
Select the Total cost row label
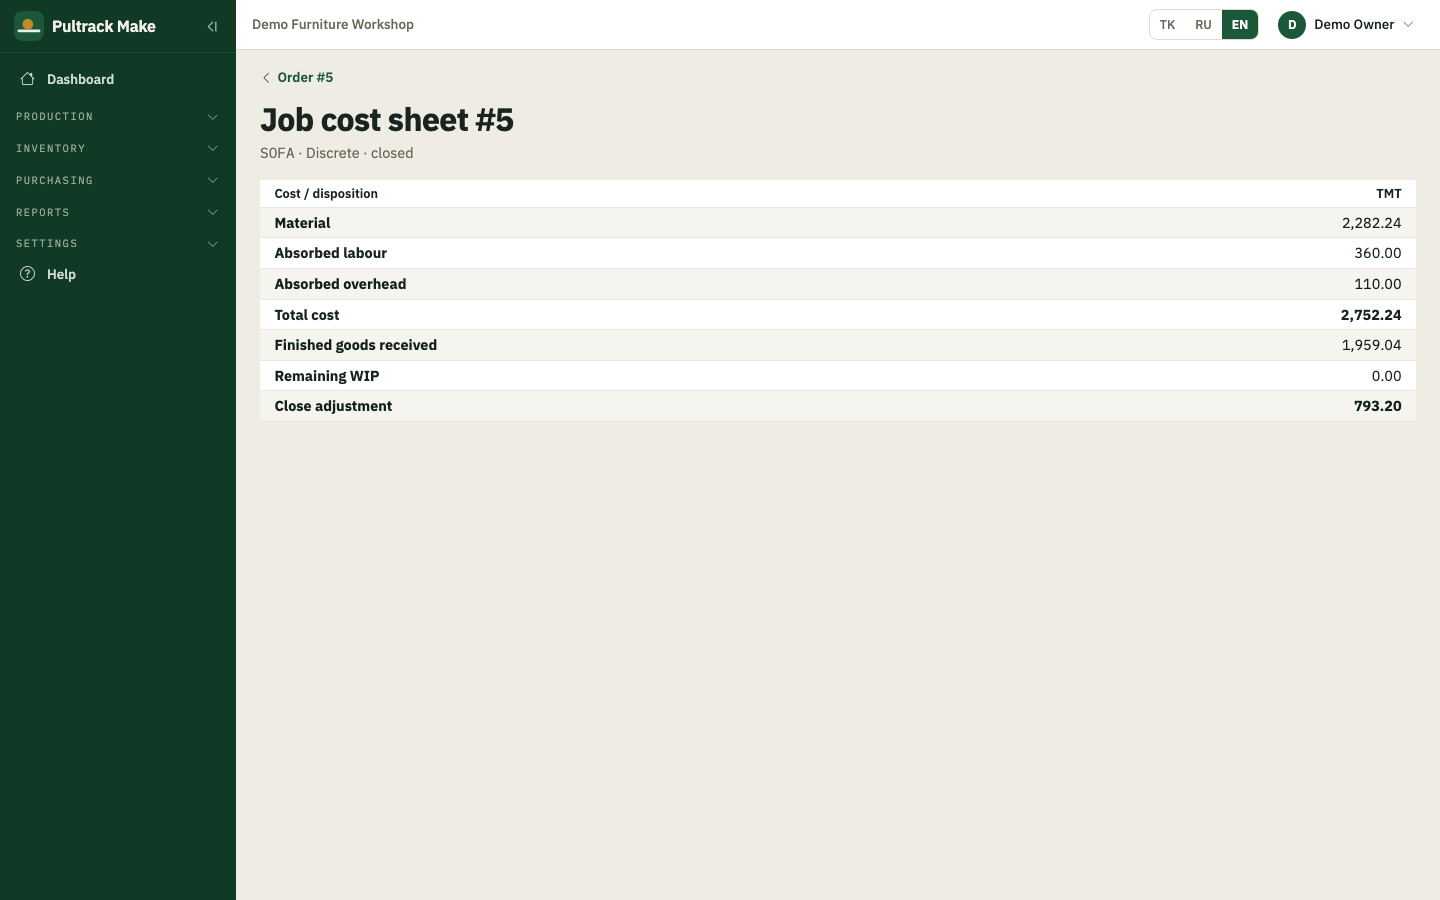pos(307,315)
